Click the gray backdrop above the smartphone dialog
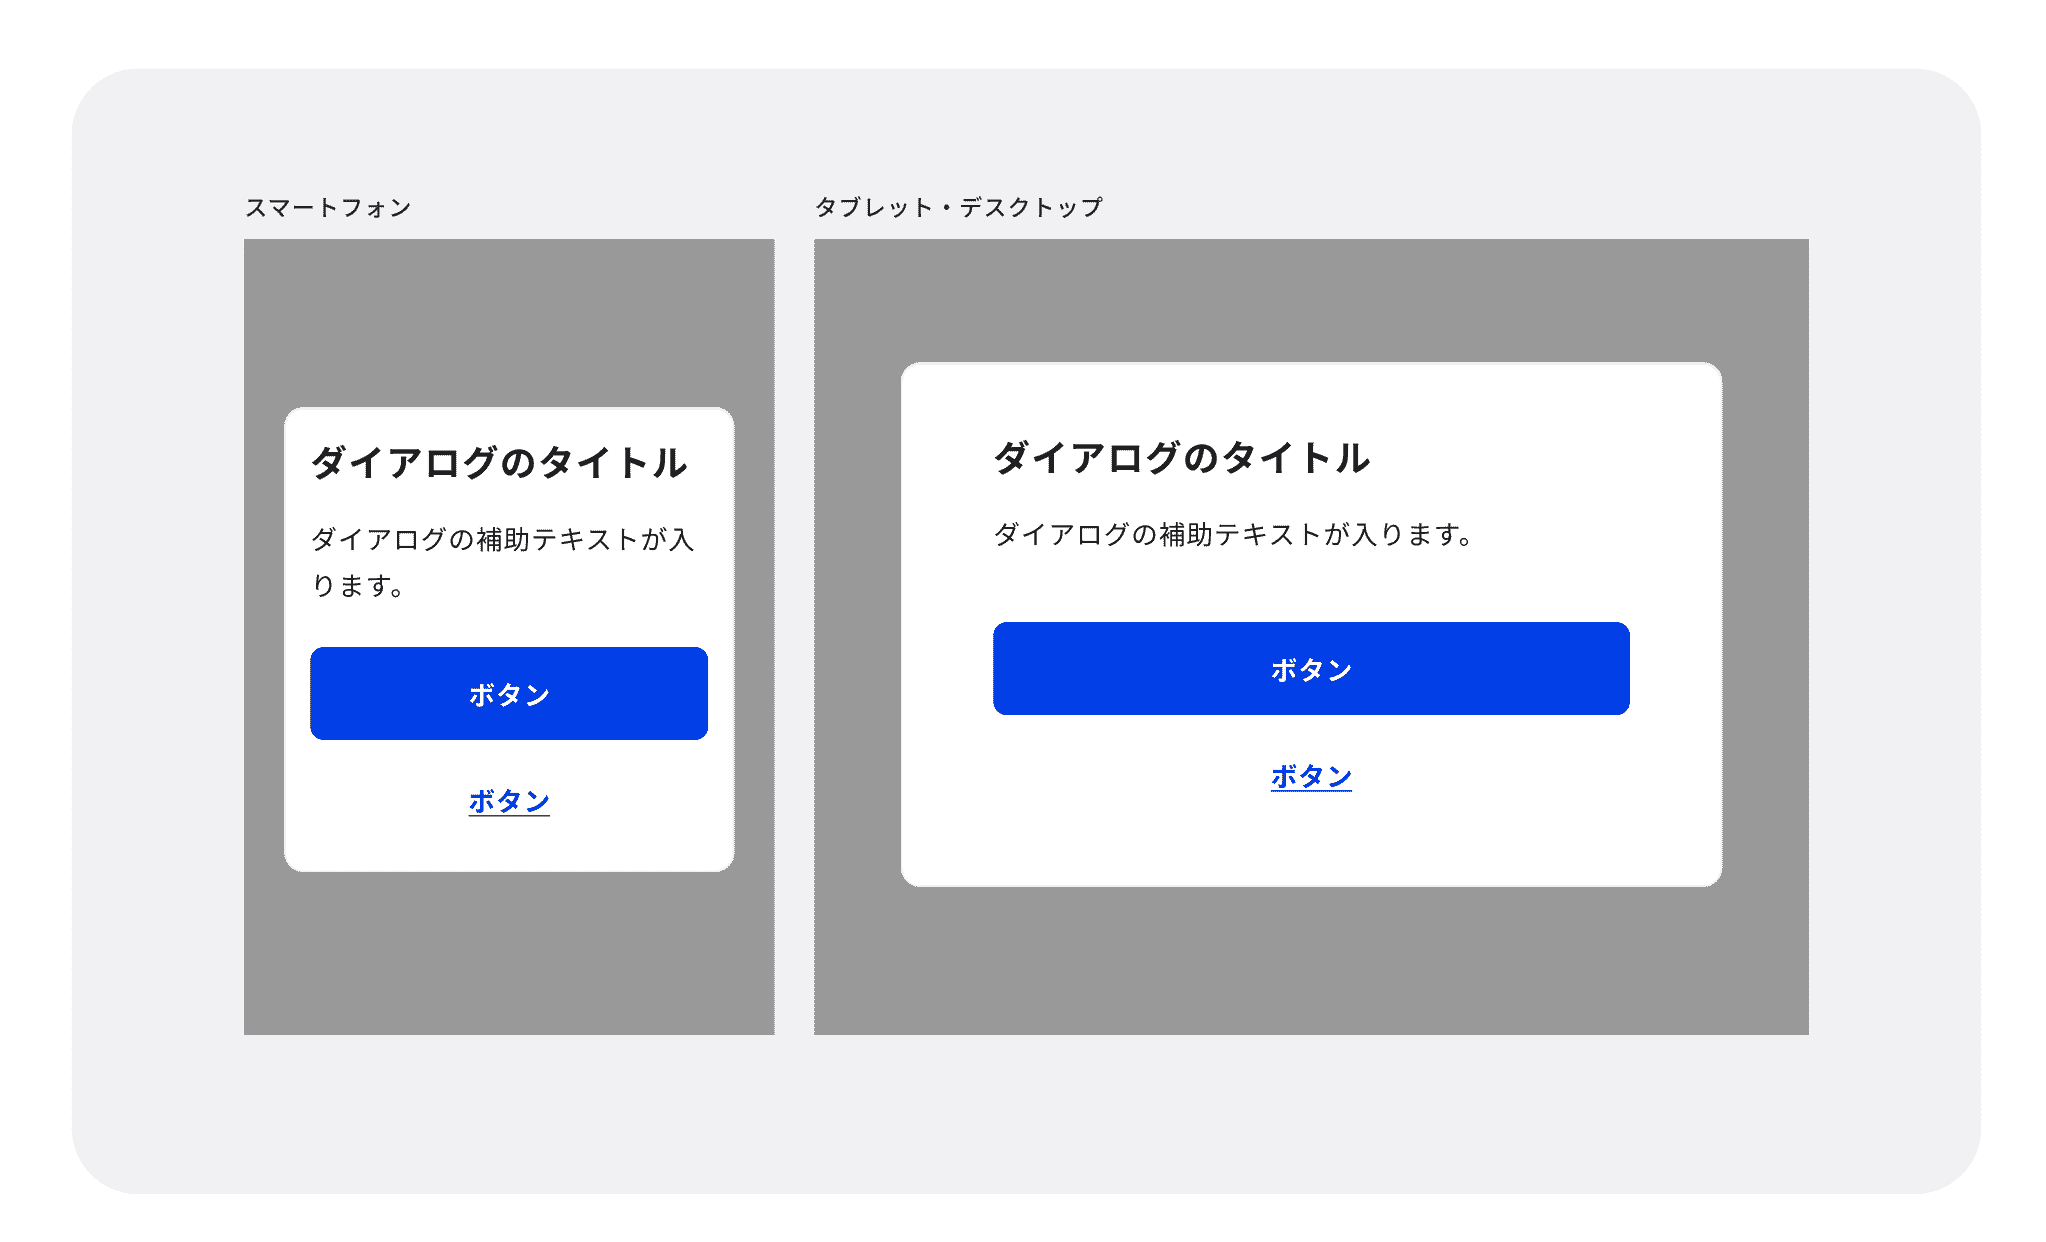Screen dimensions: 2046x1242 [x=508, y=320]
